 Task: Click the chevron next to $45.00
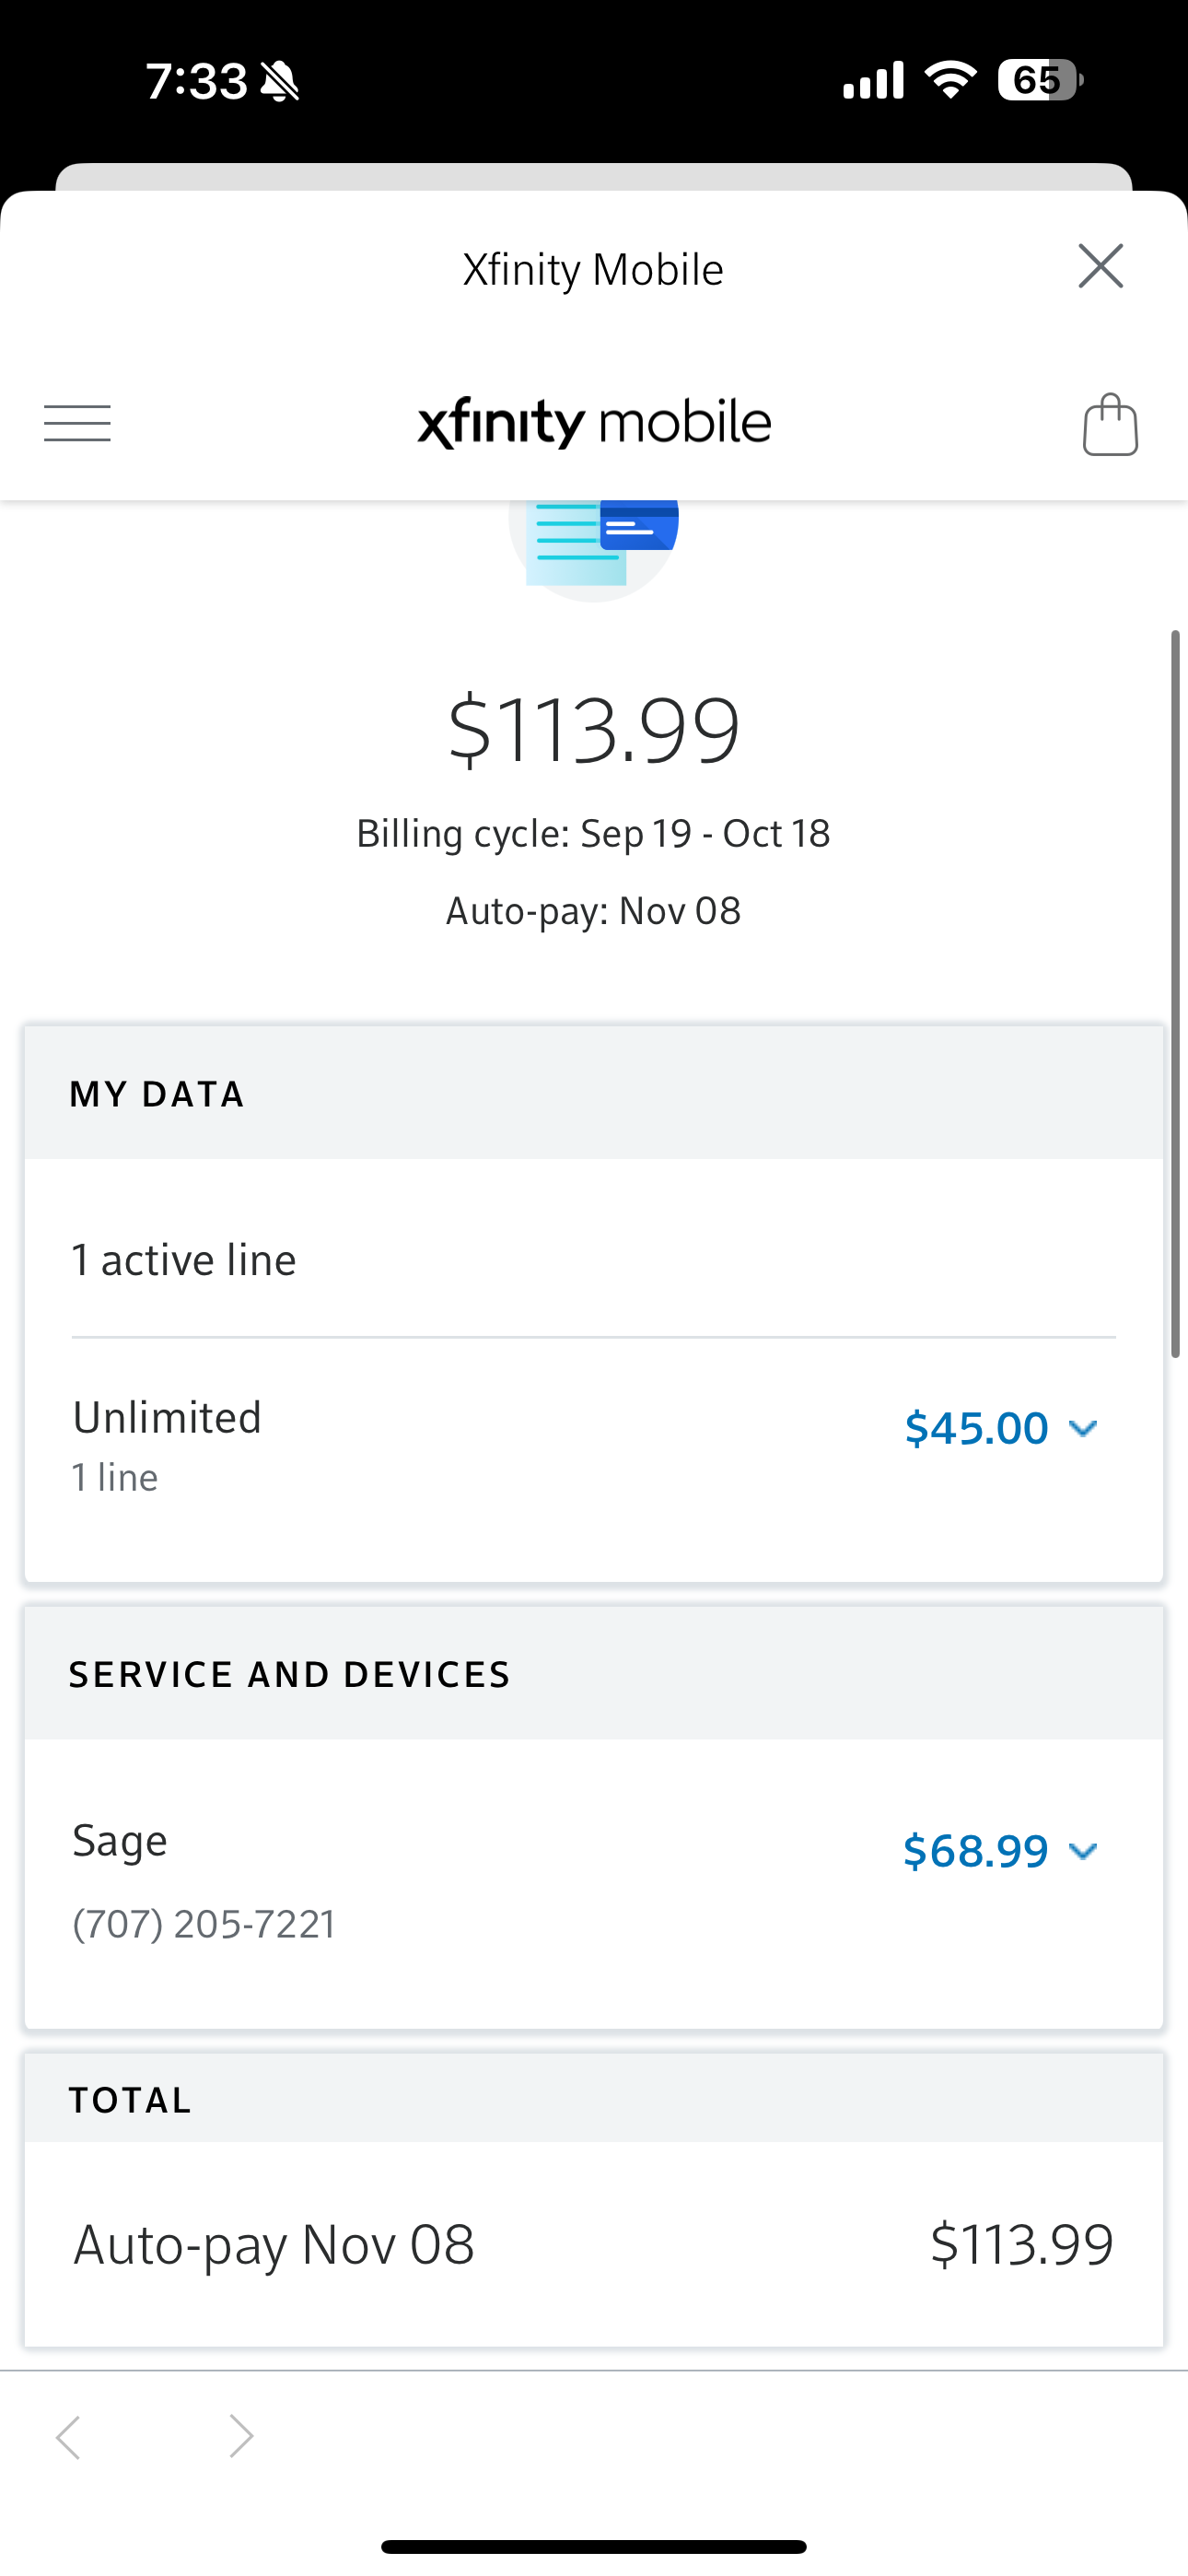[x=1083, y=1428]
